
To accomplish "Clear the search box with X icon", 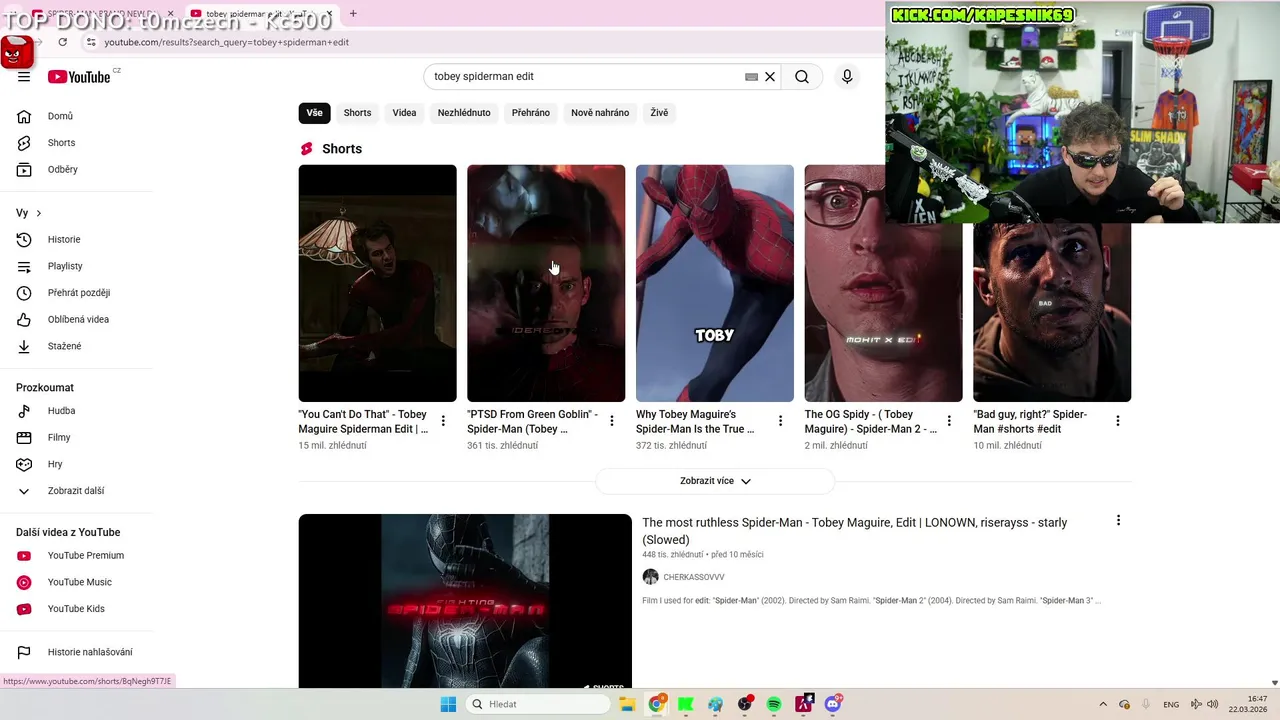I will pos(770,77).
